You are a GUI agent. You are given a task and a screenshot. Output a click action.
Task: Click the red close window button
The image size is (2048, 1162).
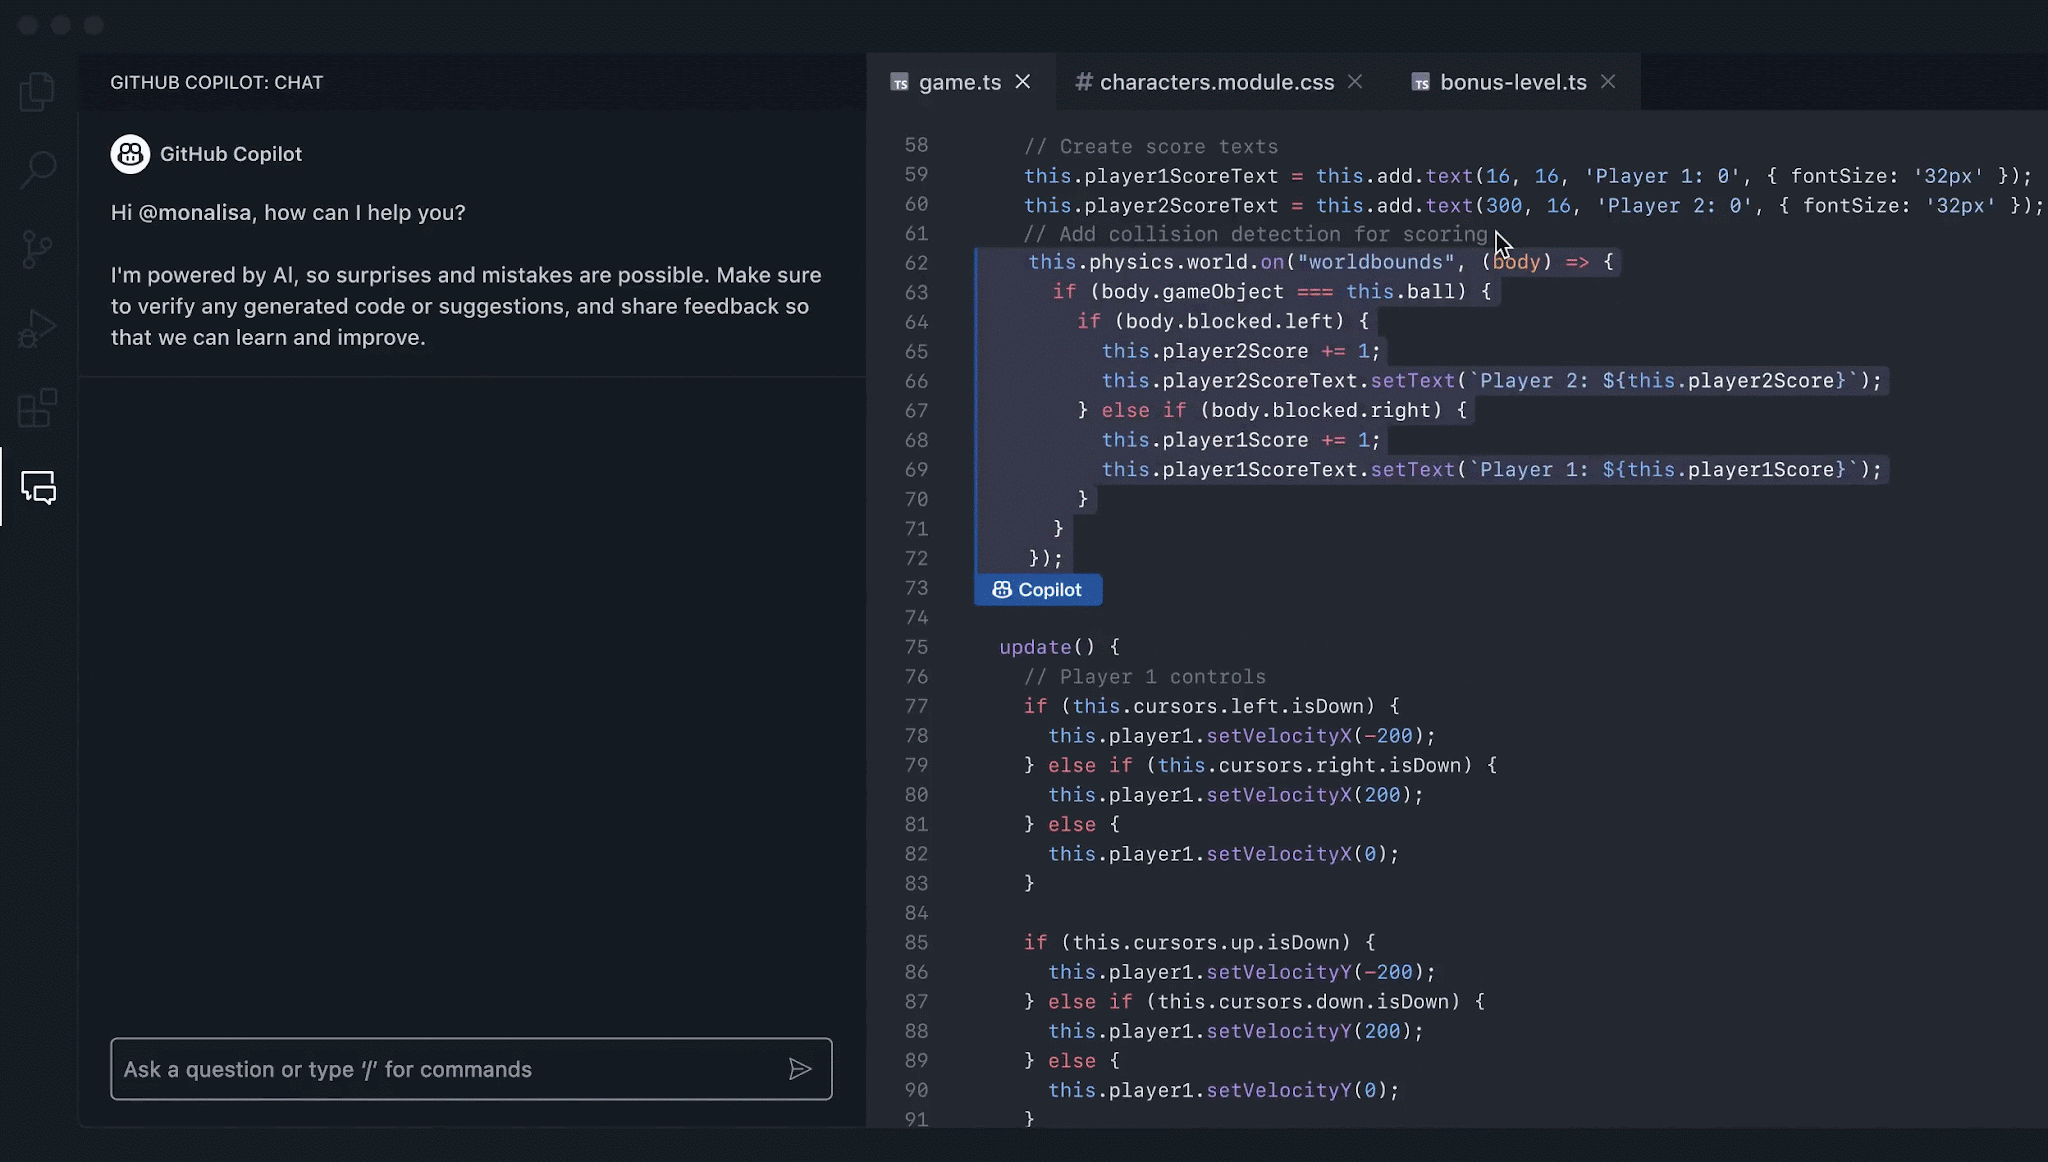pyautogui.click(x=28, y=25)
